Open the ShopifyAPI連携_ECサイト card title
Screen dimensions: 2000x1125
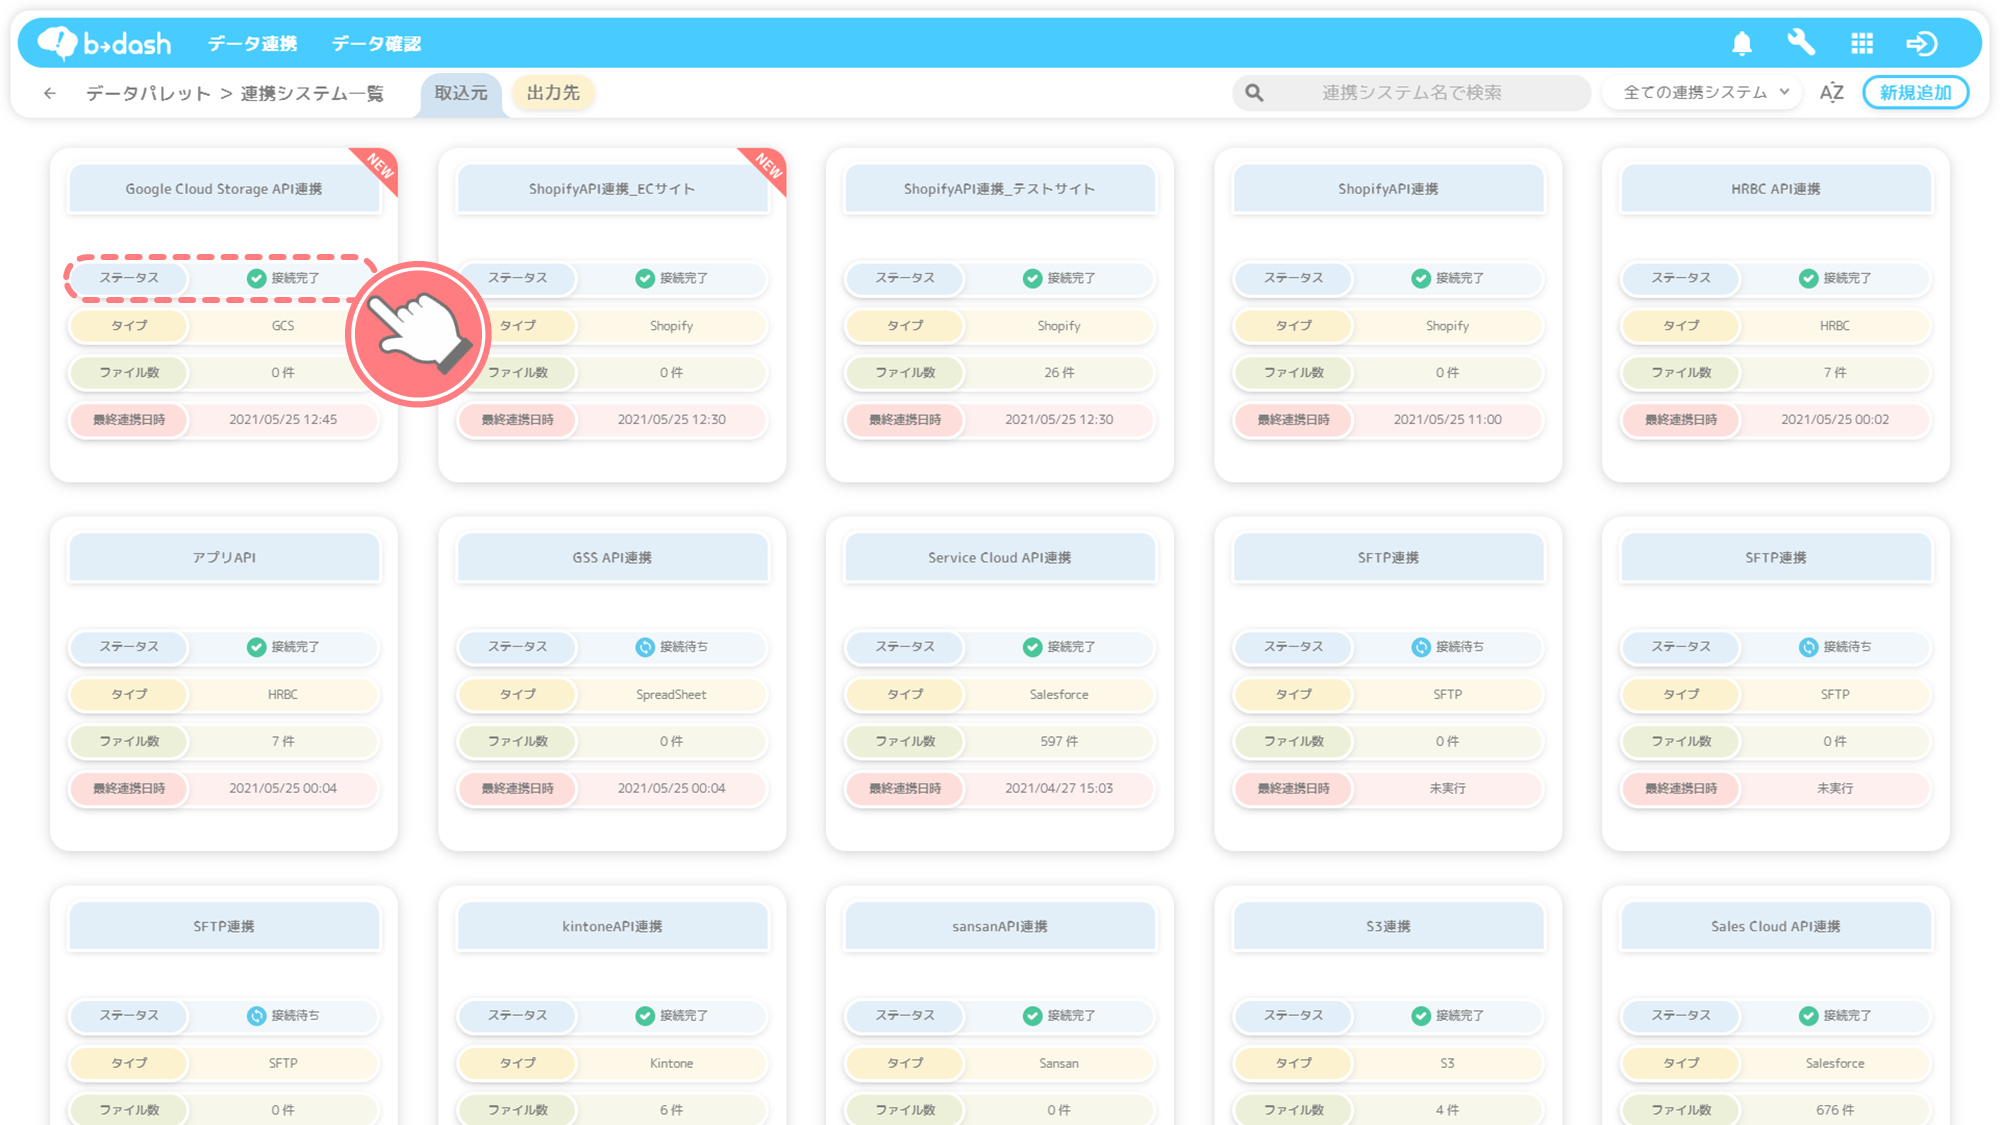[x=612, y=189]
